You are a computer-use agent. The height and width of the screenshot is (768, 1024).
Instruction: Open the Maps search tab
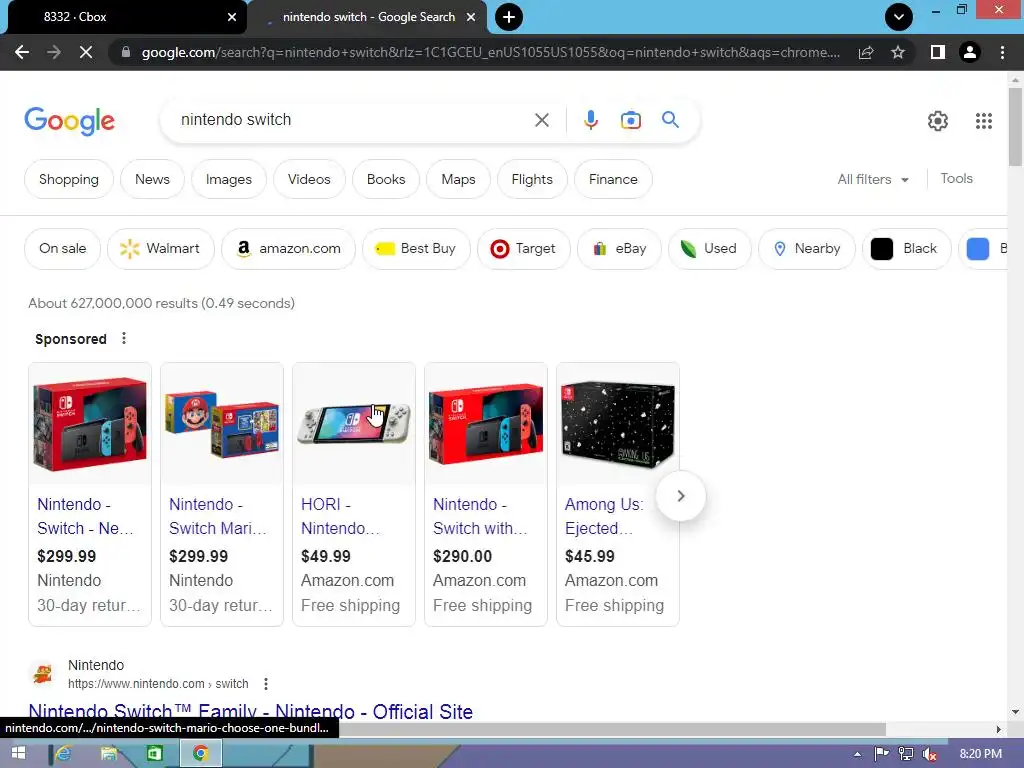tap(458, 179)
